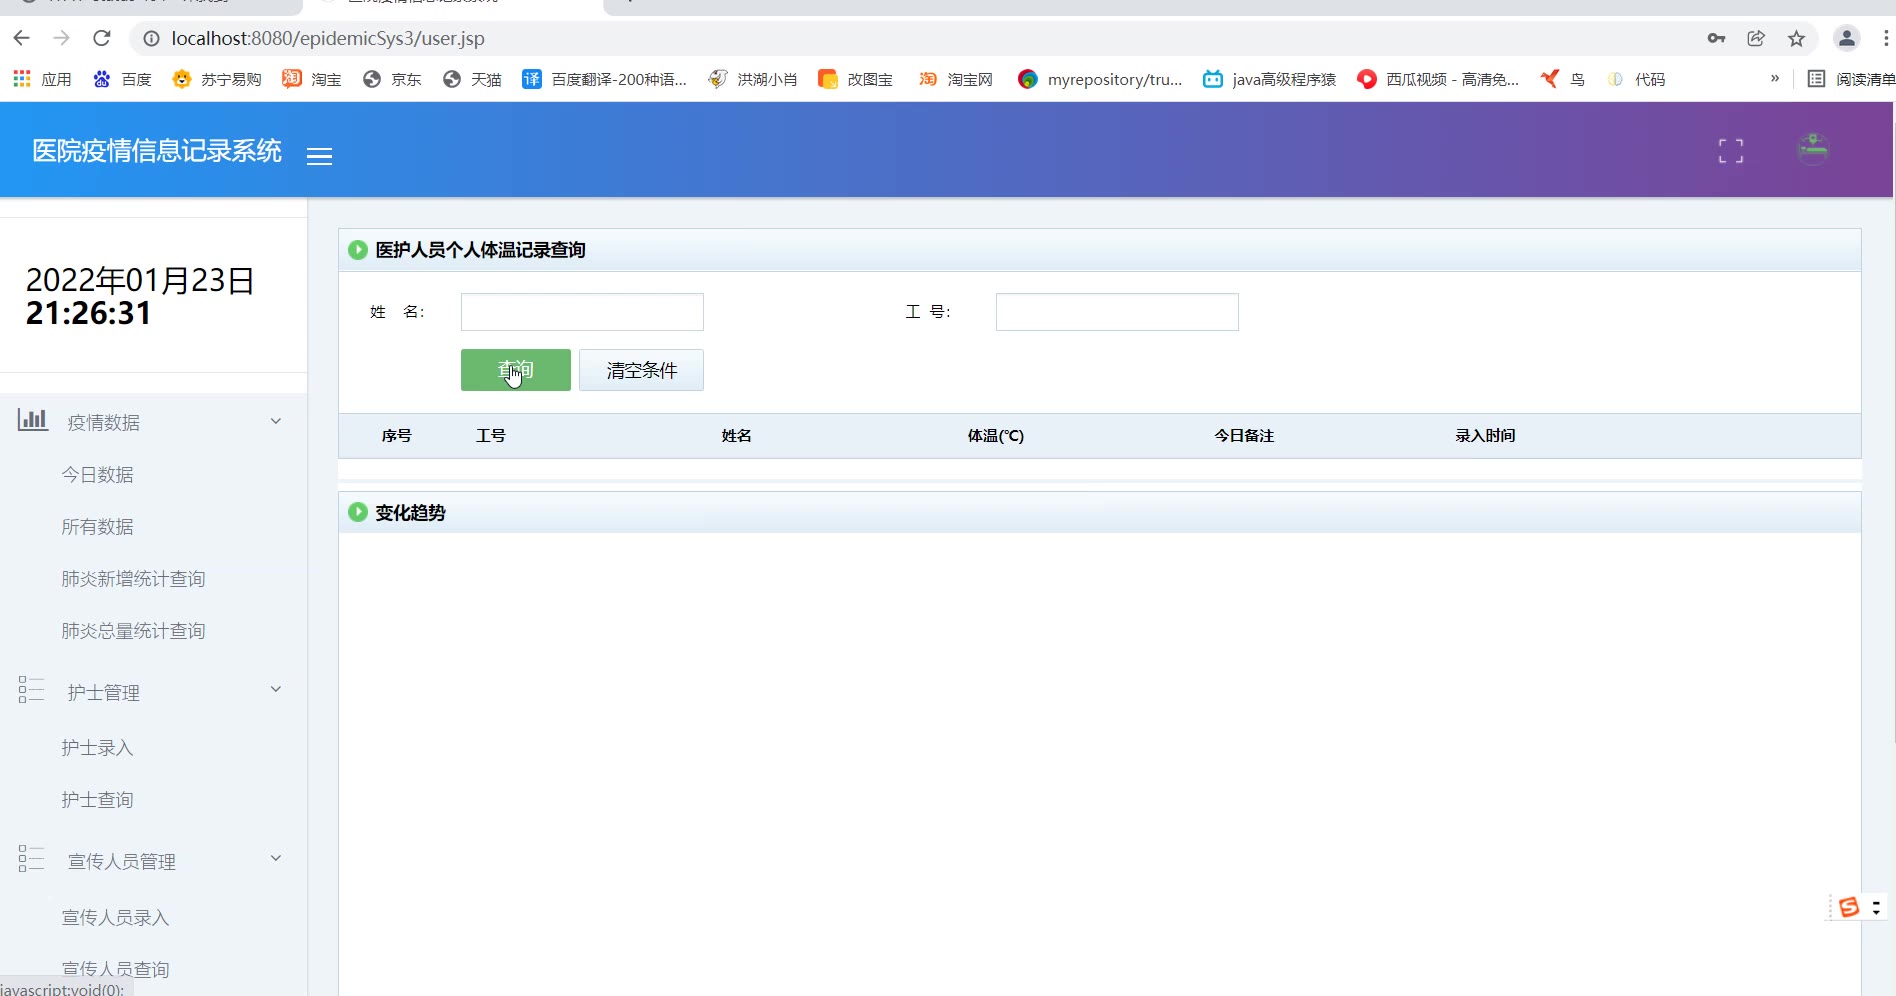Open the 改图宝 bookmark
The image size is (1896, 996).
855,79
